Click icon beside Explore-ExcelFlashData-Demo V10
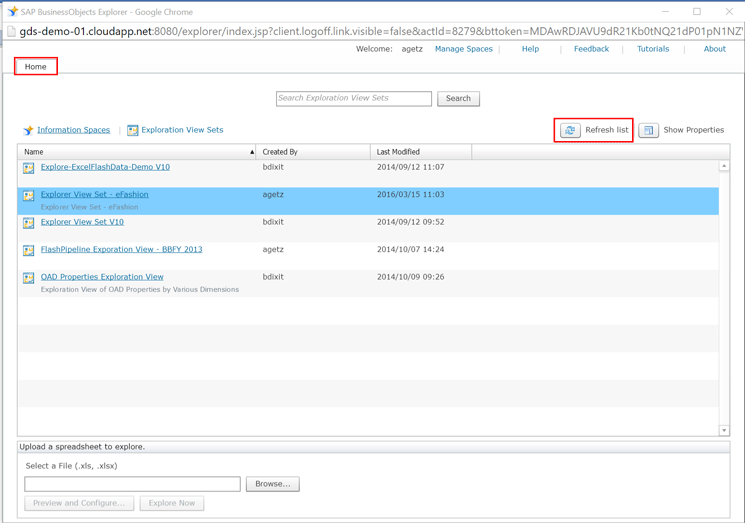 (x=29, y=168)
